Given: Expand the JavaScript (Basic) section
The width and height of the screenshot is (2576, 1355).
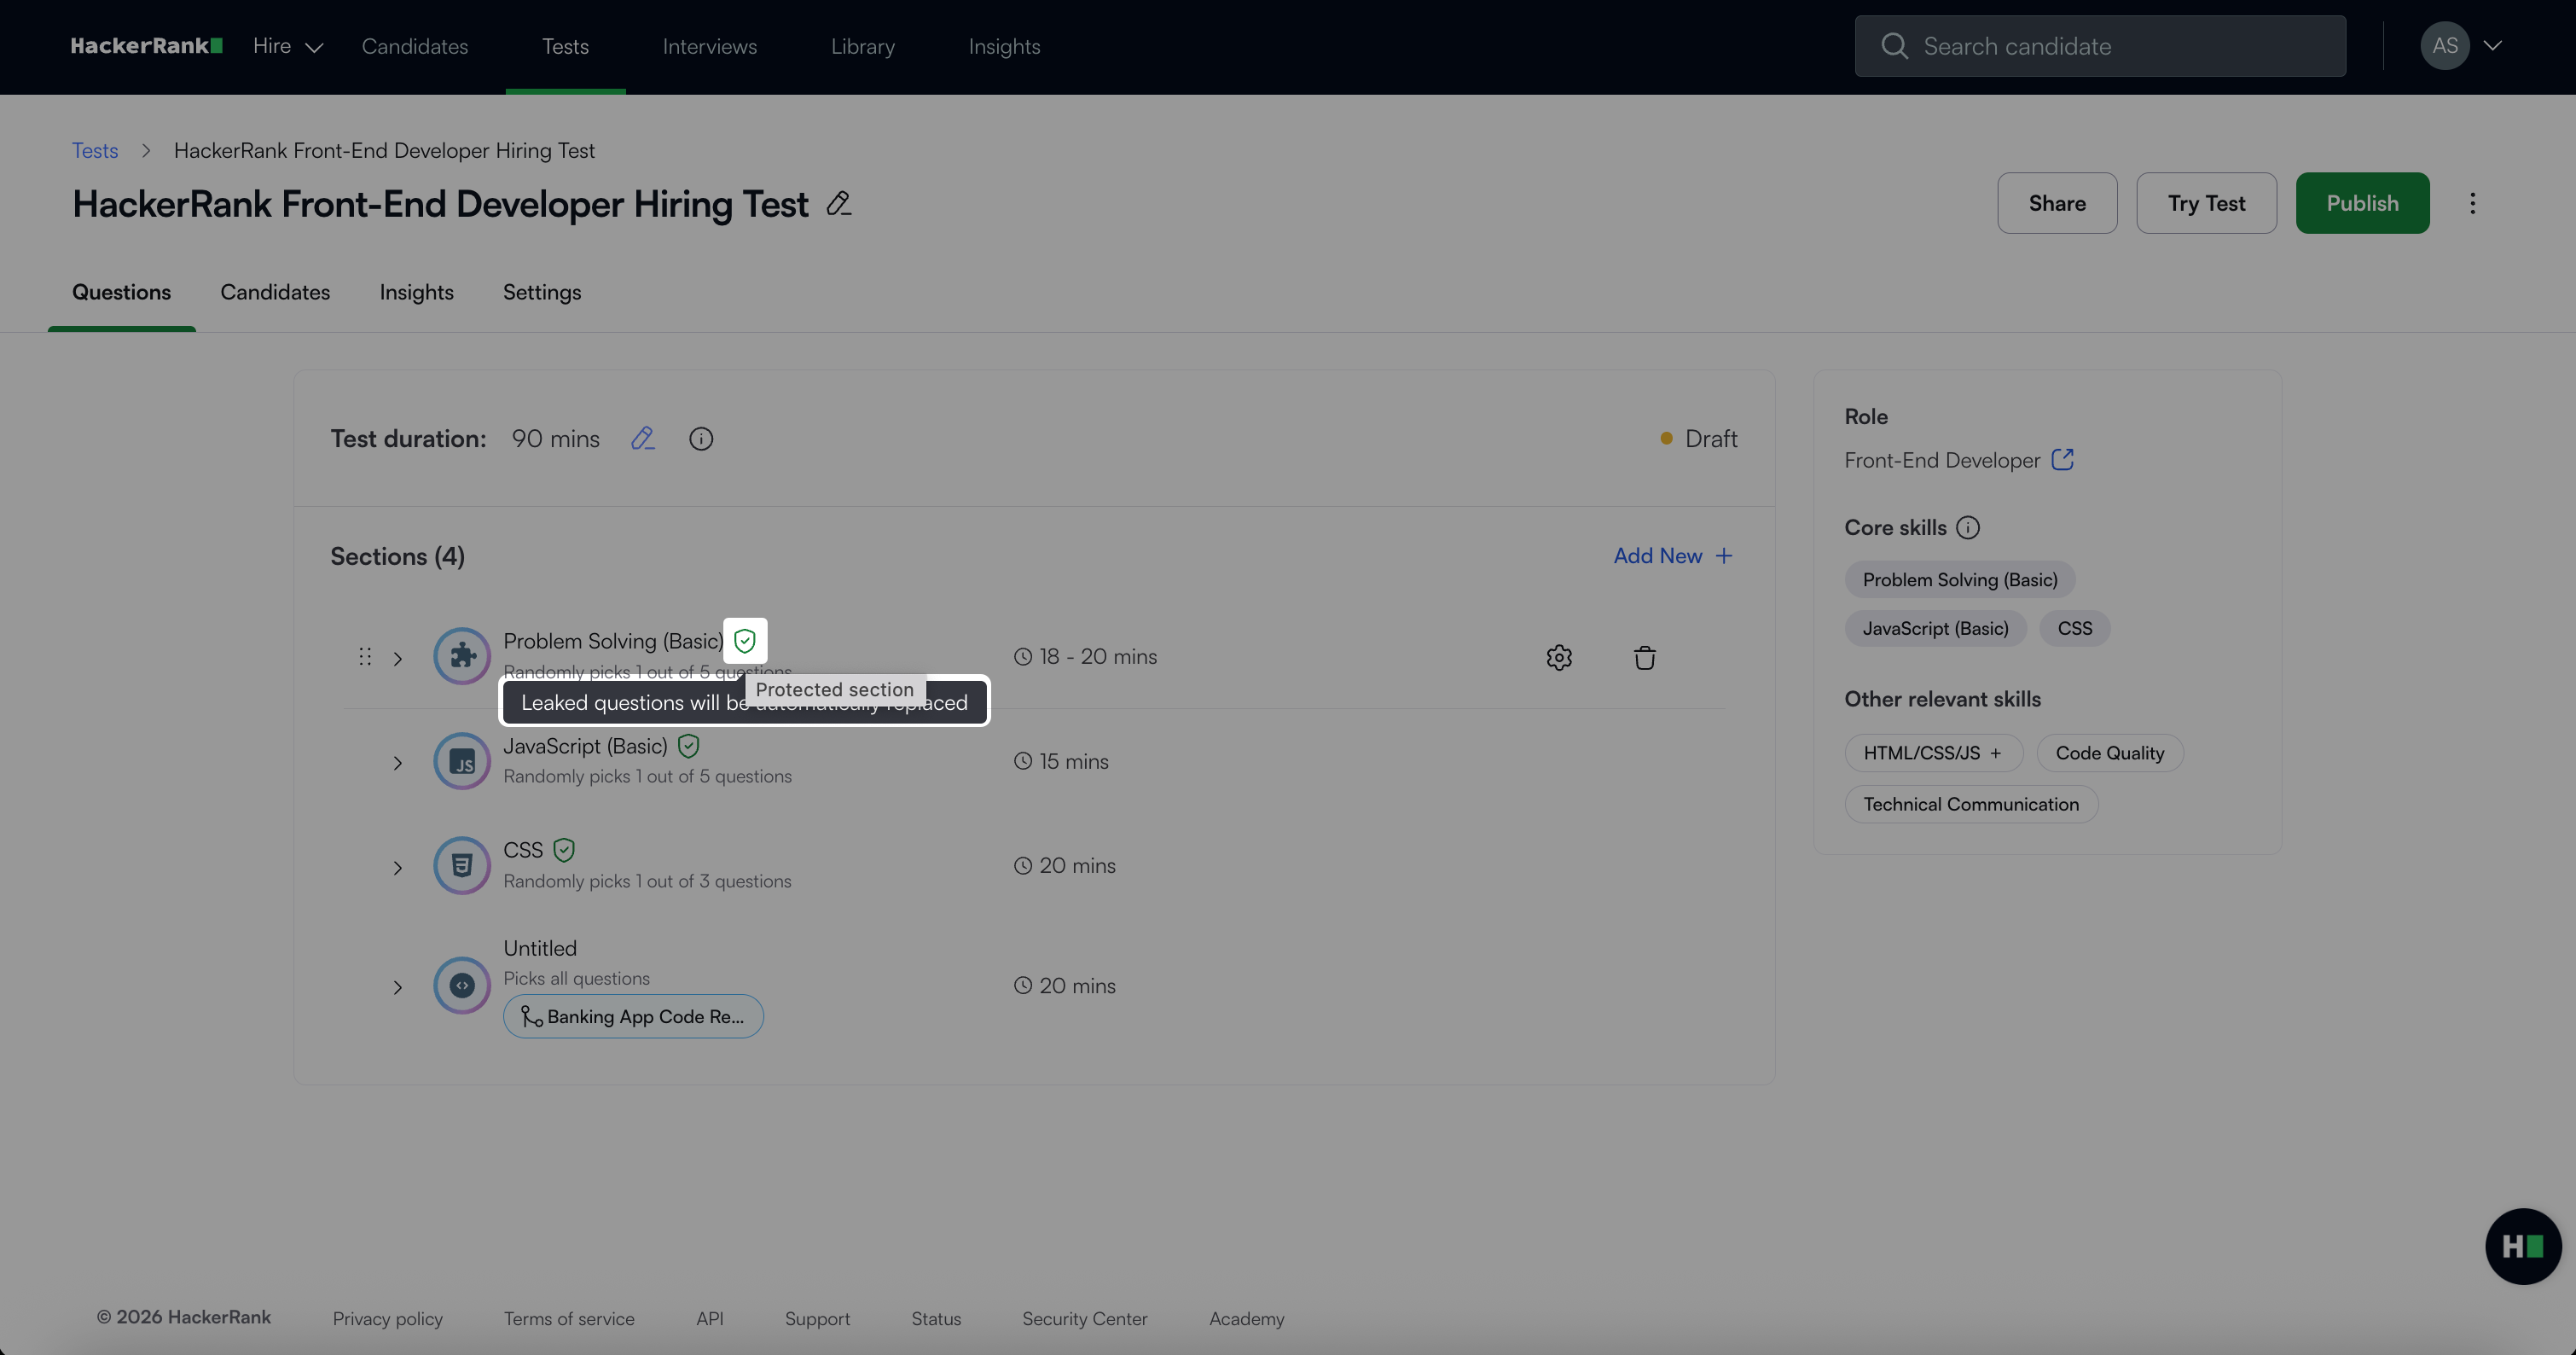Looking at the screenshot, I should (398, 763).
